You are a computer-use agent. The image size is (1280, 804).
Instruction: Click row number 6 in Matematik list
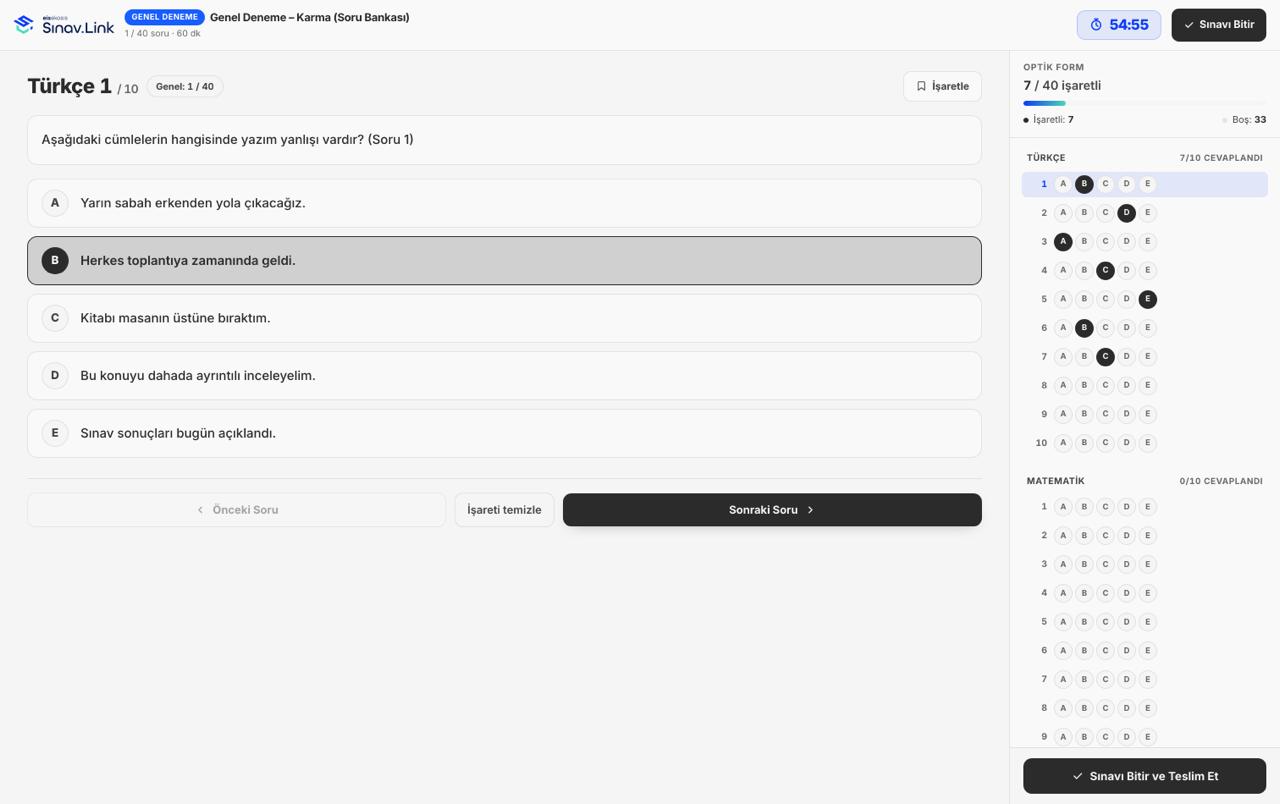(x=1044, y=651)
